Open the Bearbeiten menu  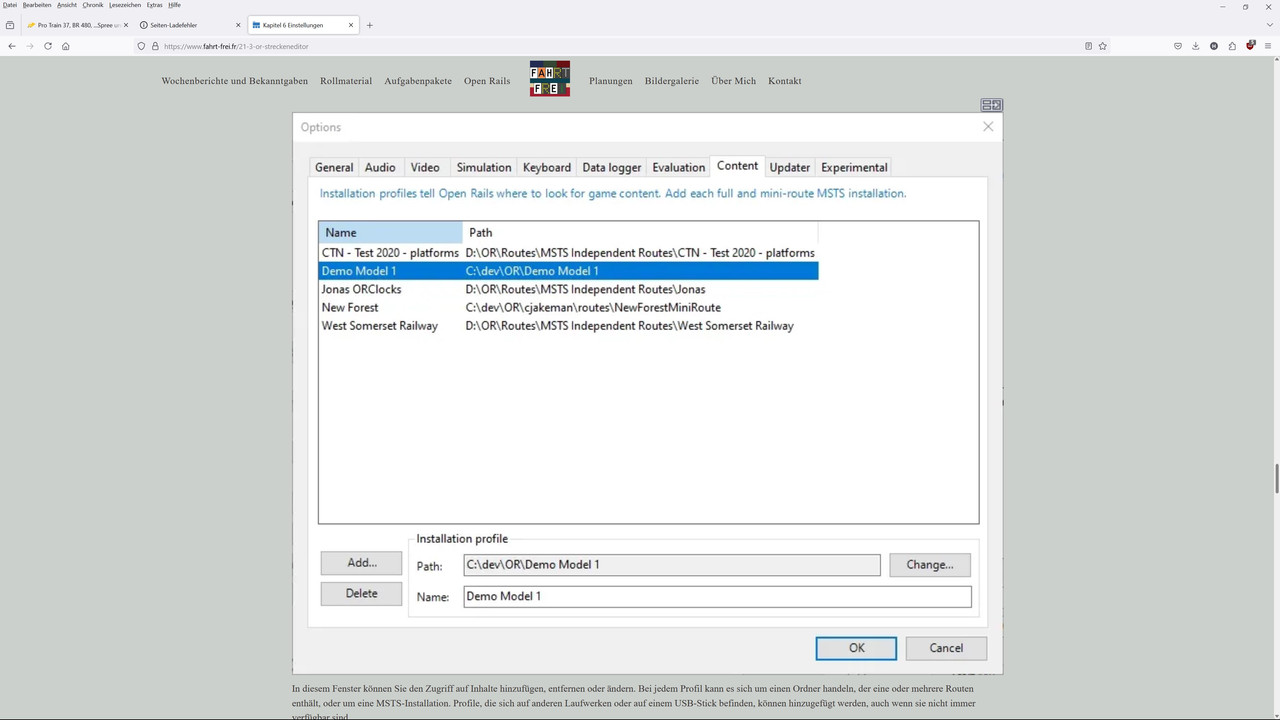(37, 5)
